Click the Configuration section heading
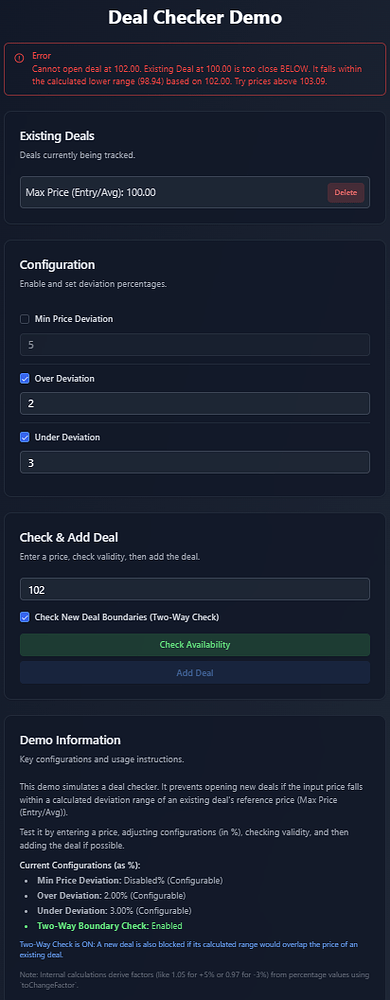The height and width of the screenshot is (1000, 390). [x=57, y=265]
